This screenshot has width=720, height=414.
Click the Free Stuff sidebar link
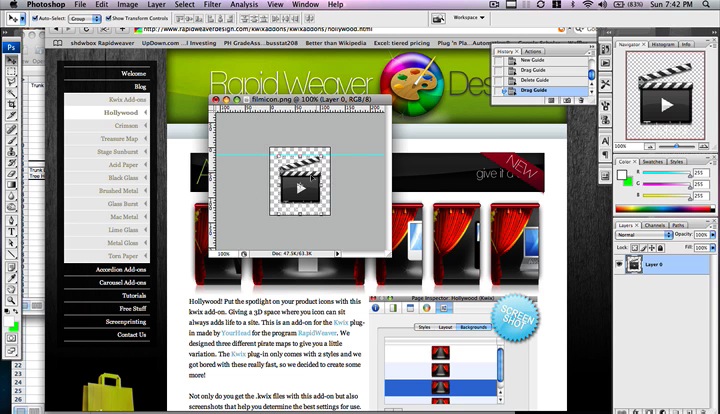(x=133, y=308)
